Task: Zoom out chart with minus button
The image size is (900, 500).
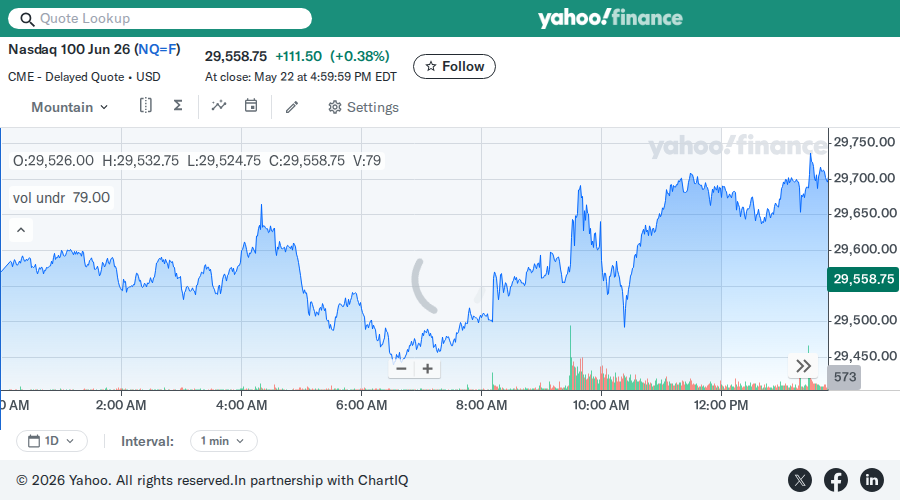Action: pyautogui.click(x=401, y=369)
